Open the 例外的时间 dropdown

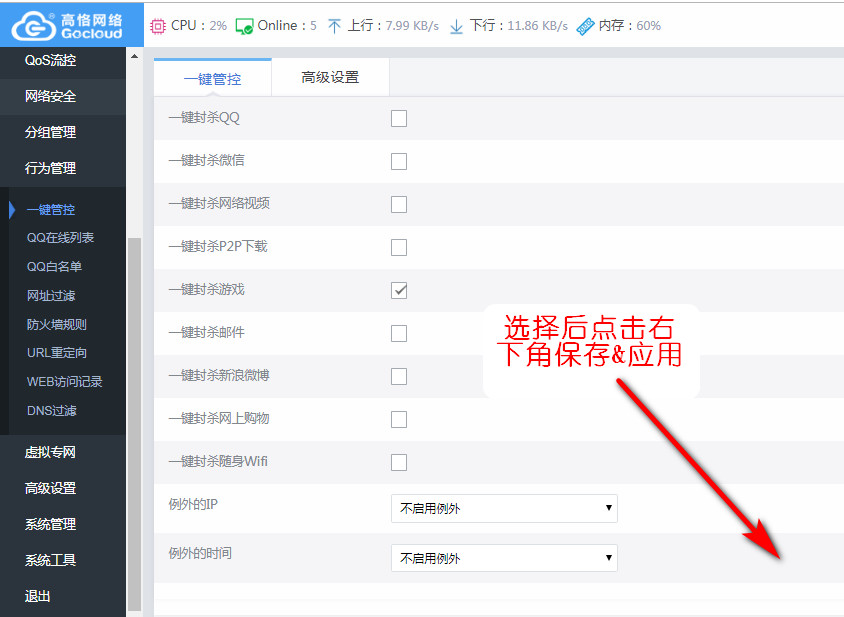pyautogui.click(x=504, y=558)
